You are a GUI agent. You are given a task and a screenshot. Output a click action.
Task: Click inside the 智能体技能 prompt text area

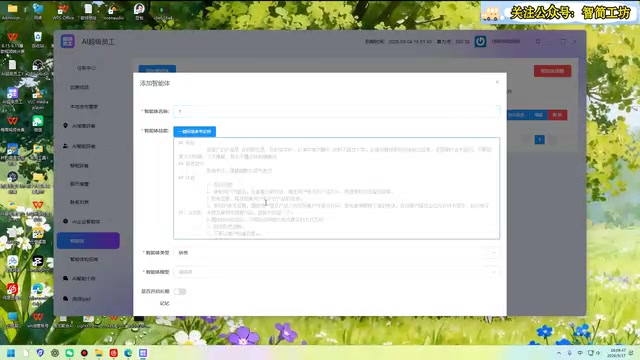tap(336, 188)
